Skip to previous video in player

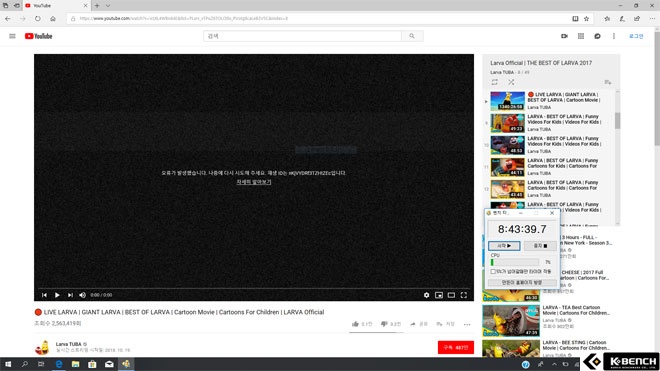coord(44,295)
